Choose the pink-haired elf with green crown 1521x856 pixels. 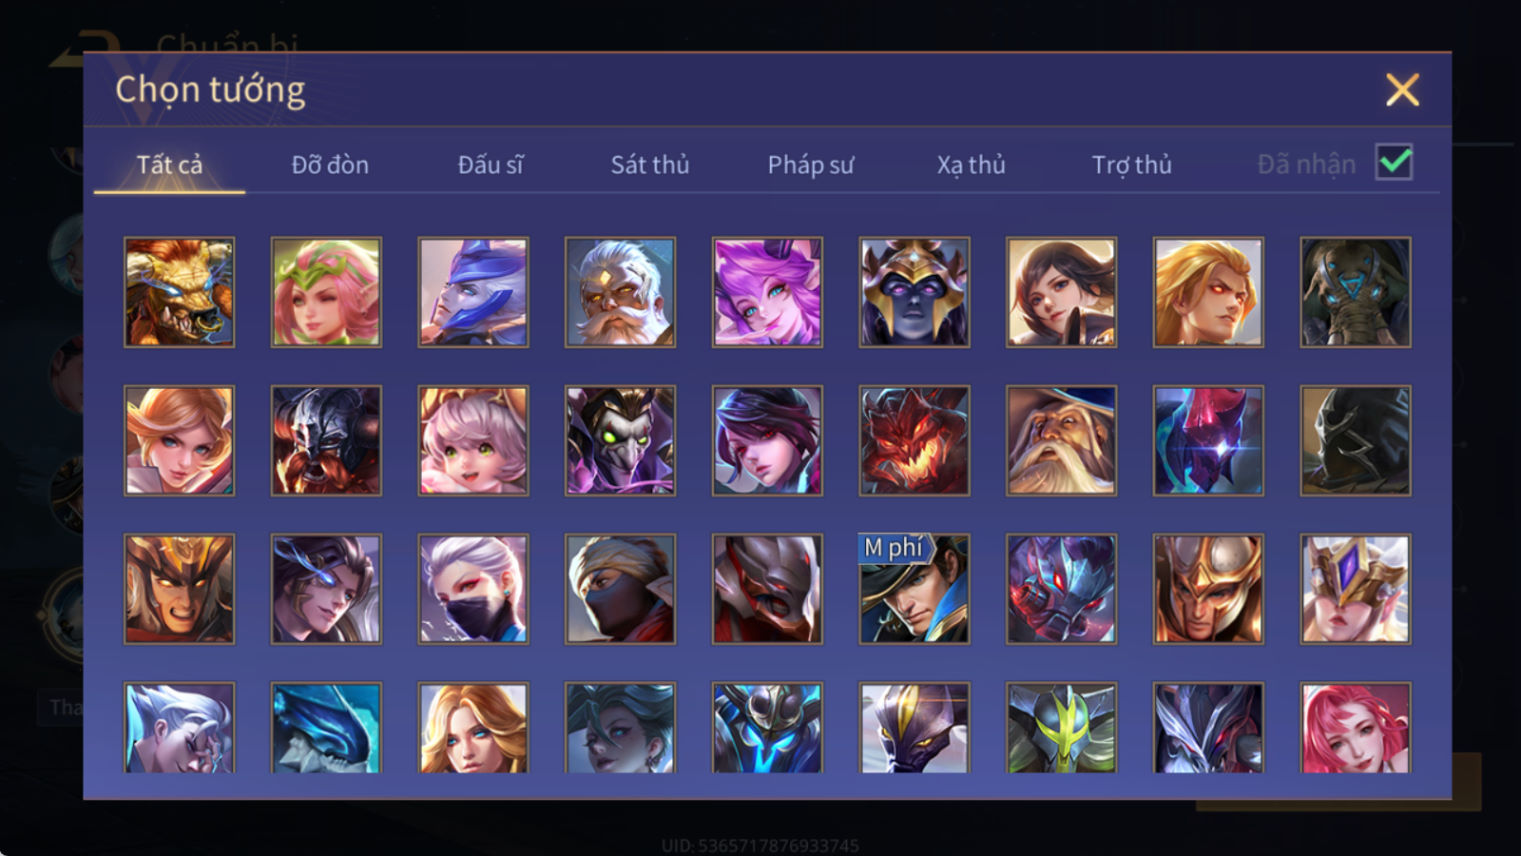point(326,292)
